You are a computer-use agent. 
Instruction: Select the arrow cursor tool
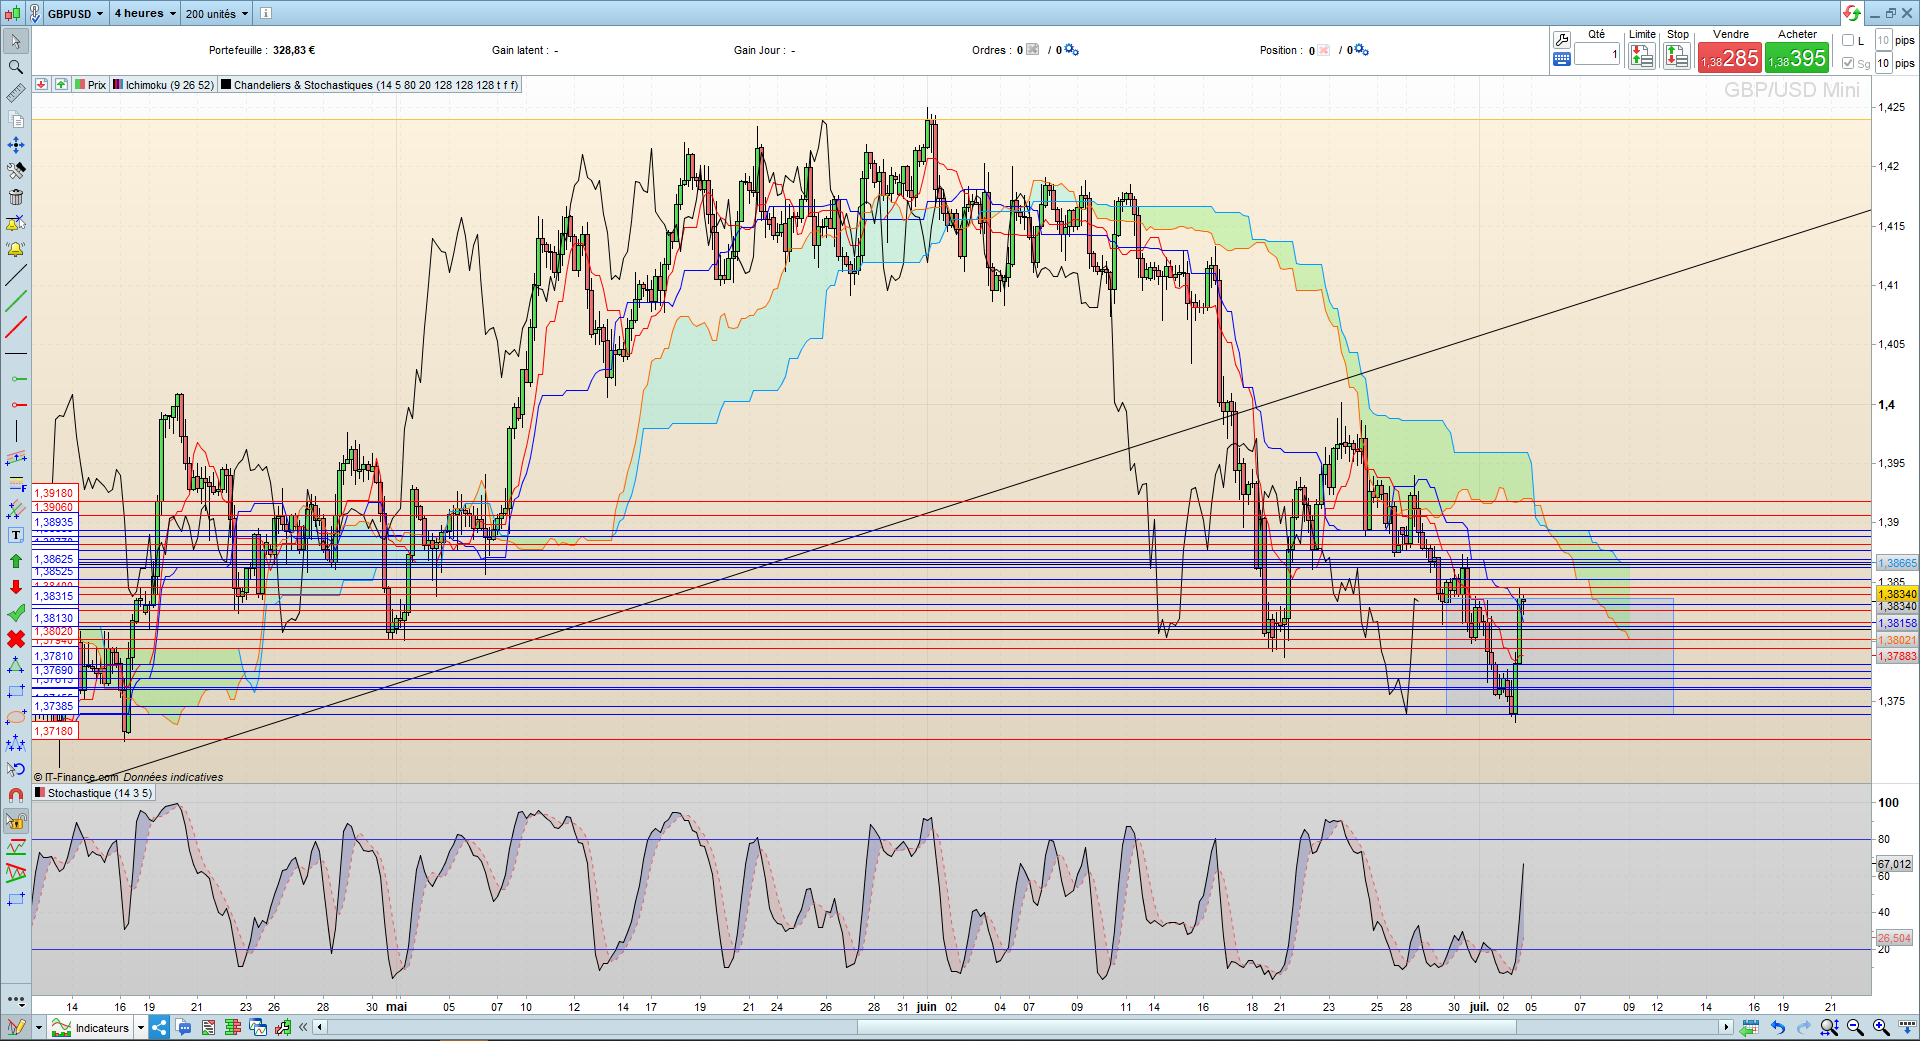16,41
